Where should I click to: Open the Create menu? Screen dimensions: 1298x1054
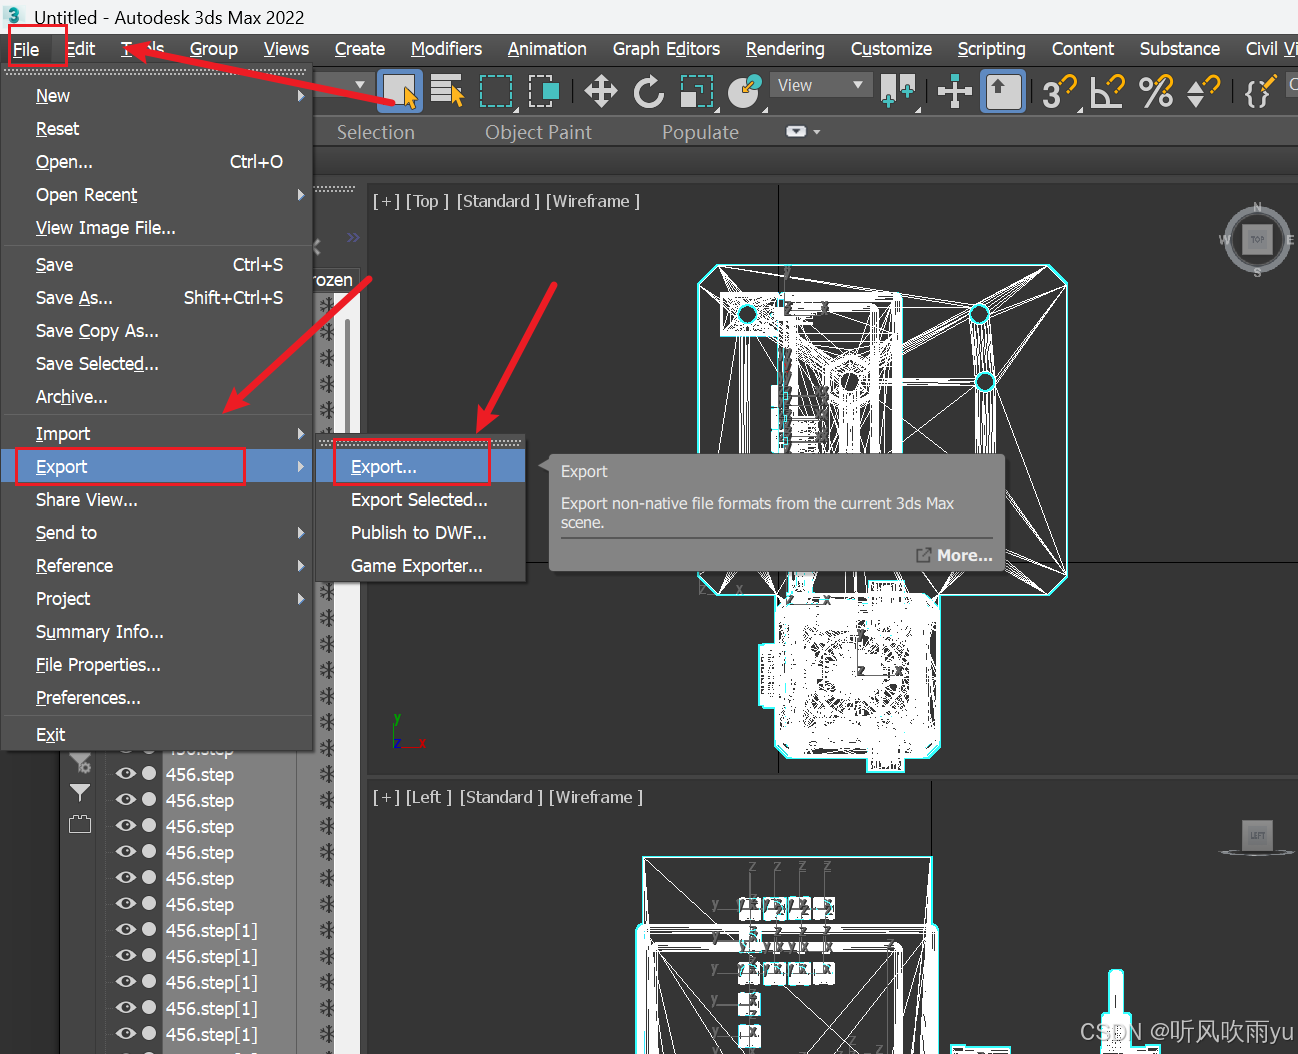pyautogui.click(x=360, y=49)
